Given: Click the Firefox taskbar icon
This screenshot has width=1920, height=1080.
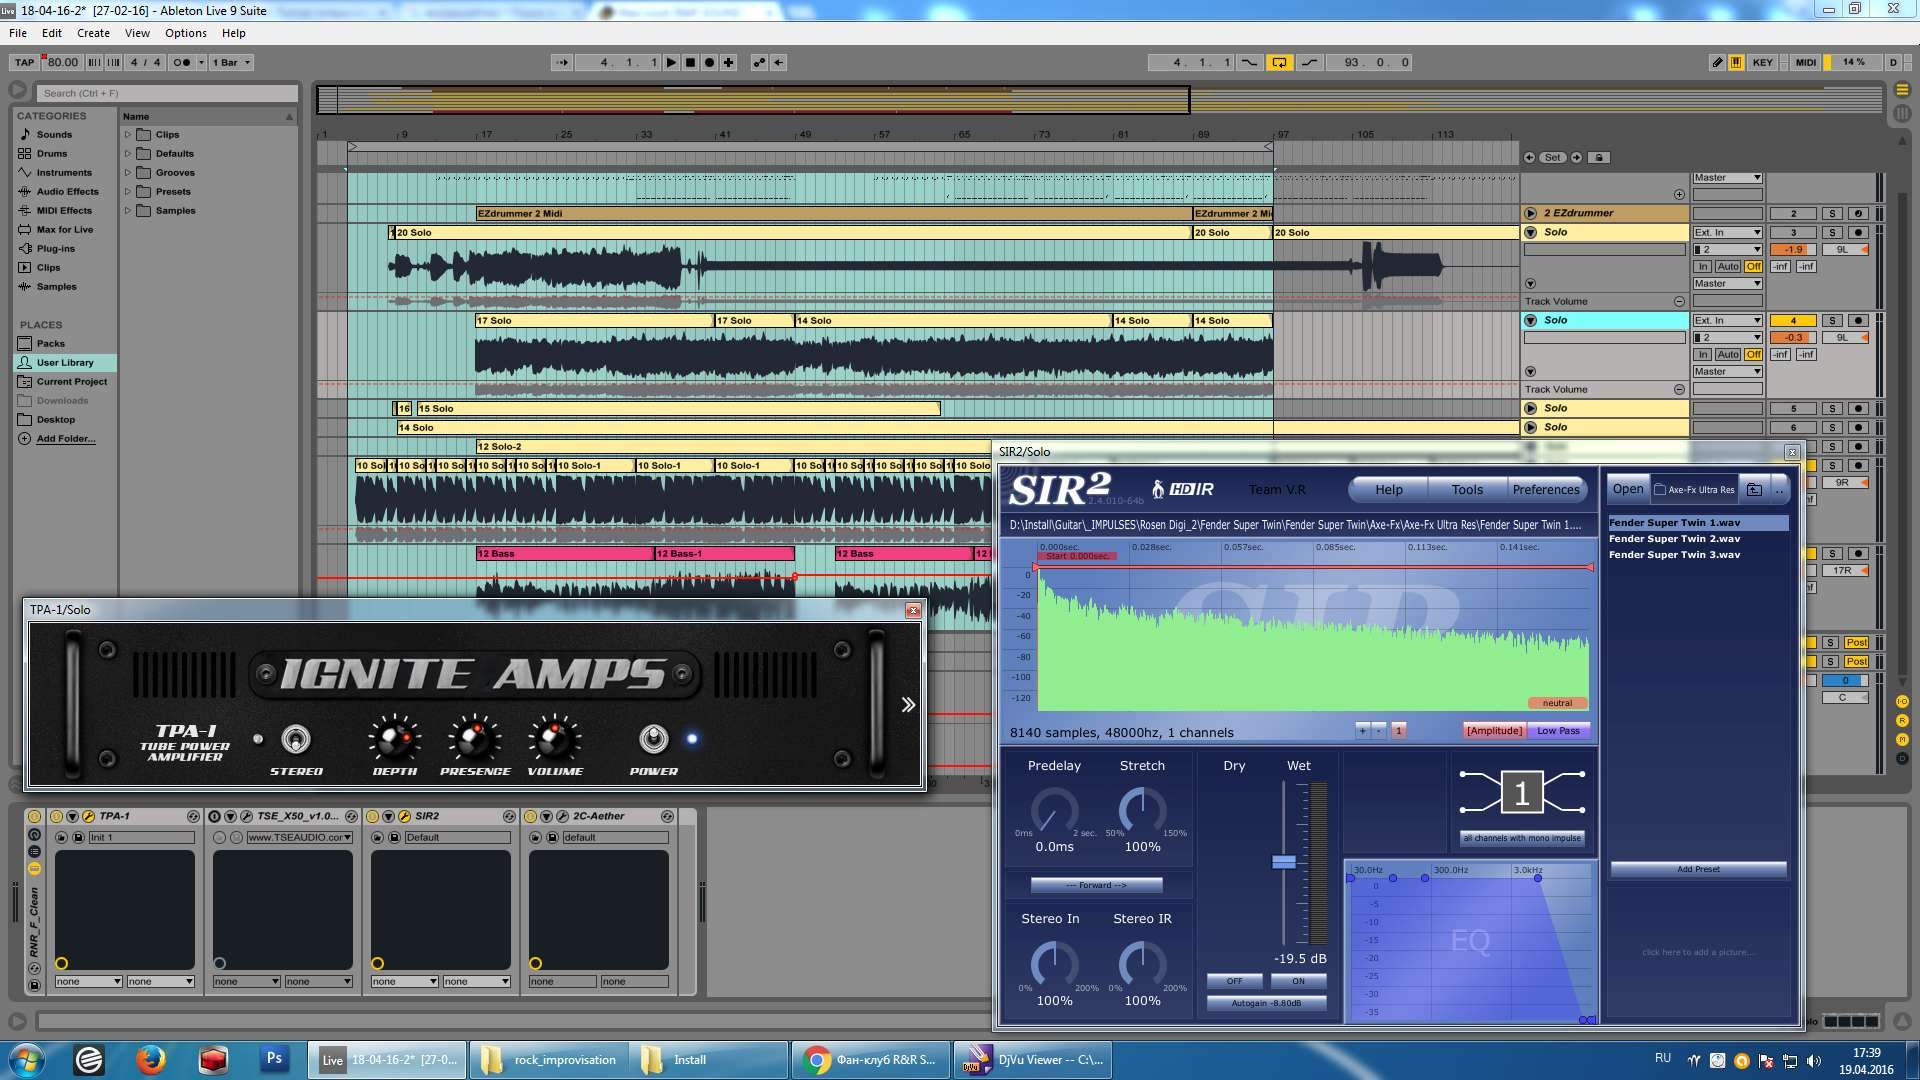Looking at the screenshot, I should 151,1059.
